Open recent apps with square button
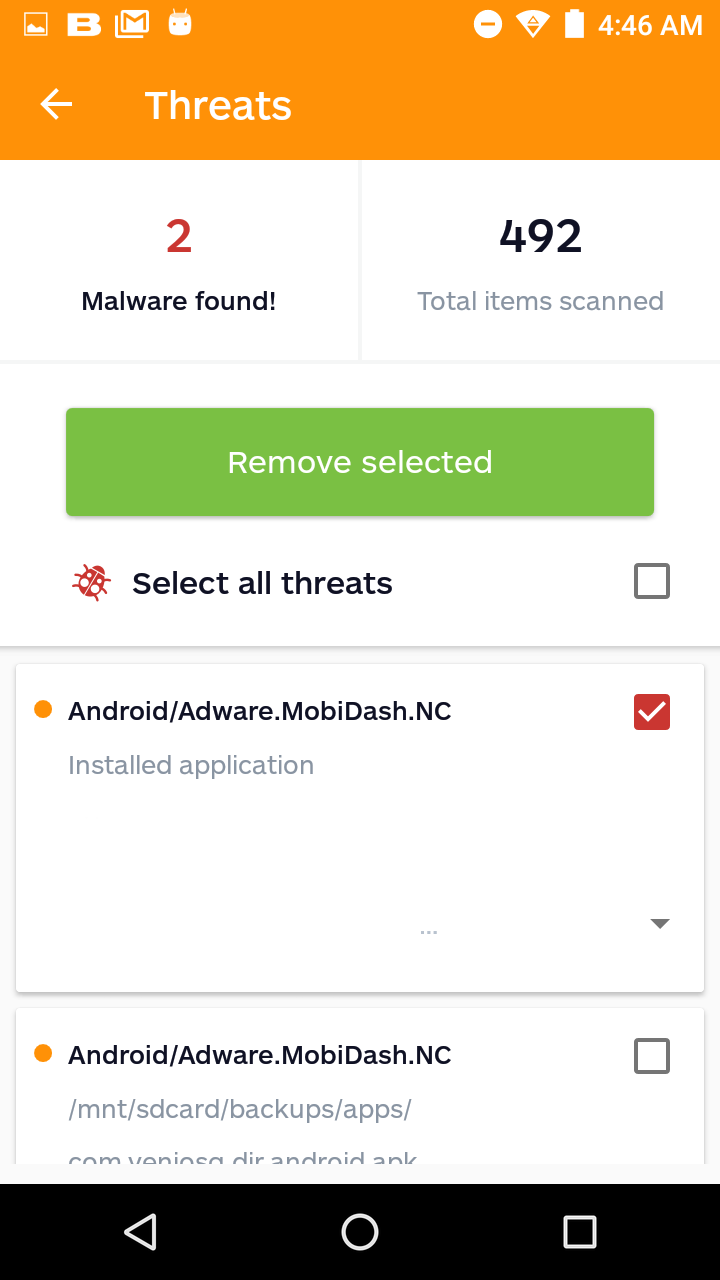720x1280 pixels. (580, 1232)
